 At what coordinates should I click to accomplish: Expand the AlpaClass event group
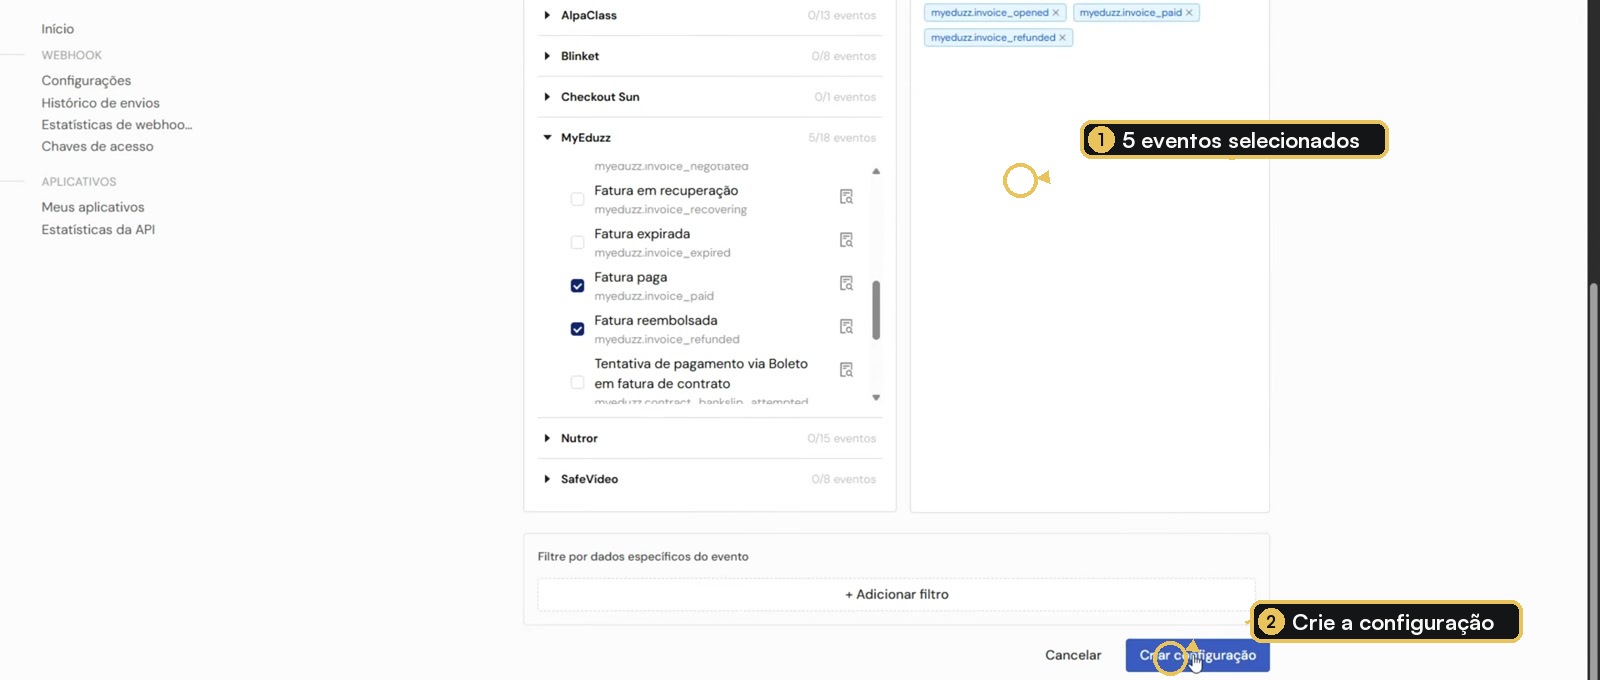(547, 15)
